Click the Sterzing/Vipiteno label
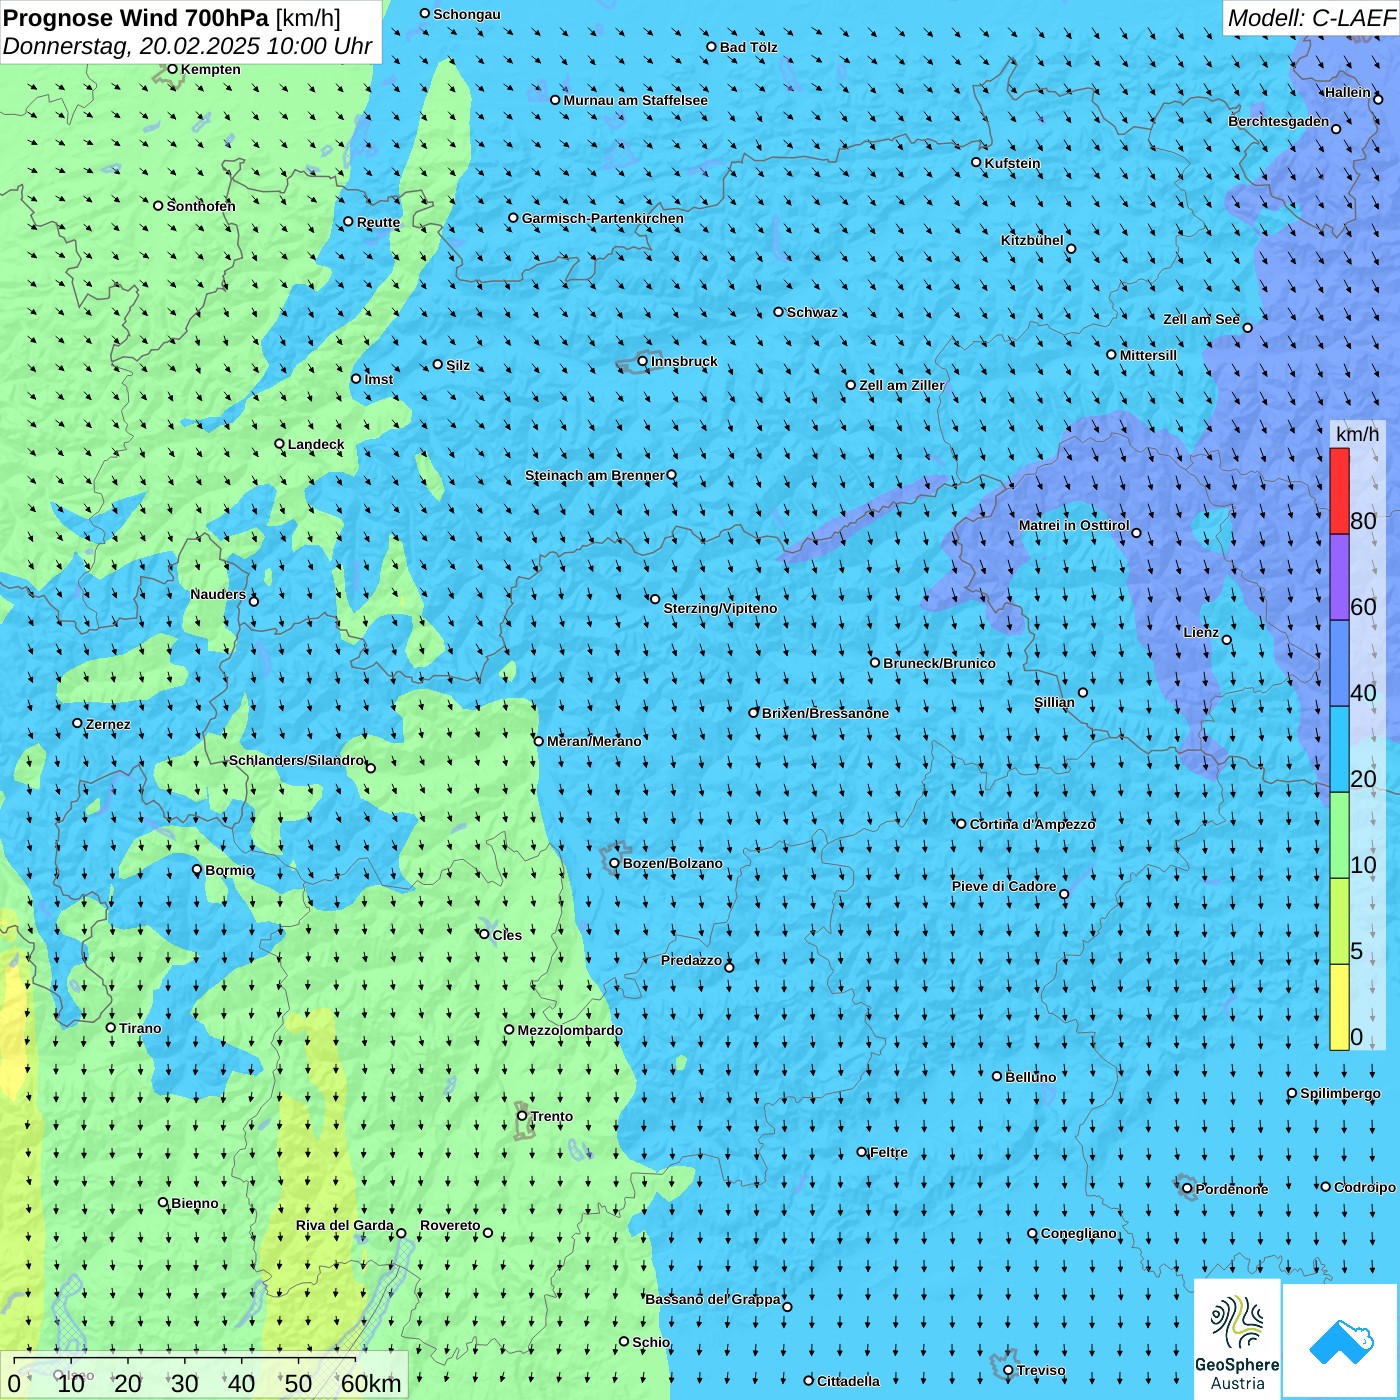This screenshot has width=1400, height=1400. [720, 608]
